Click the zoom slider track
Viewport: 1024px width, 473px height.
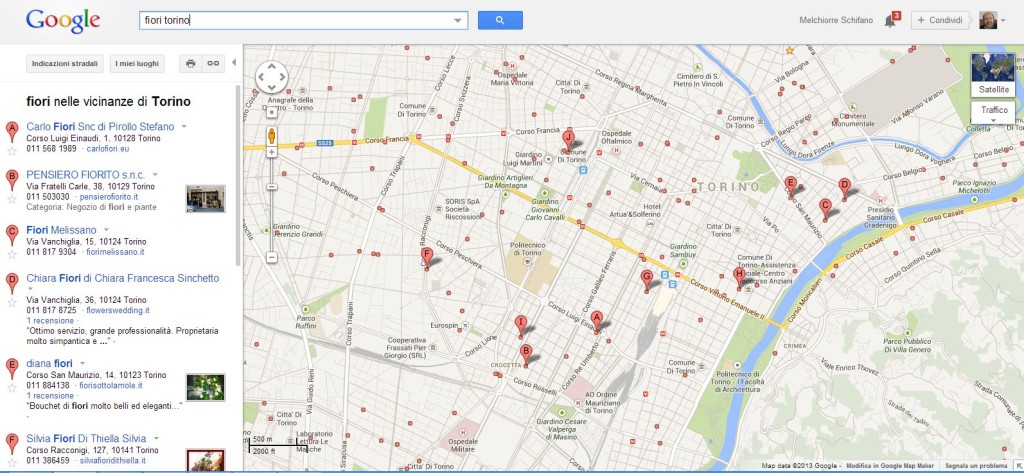pyautogui.click(x=271, y=205)
